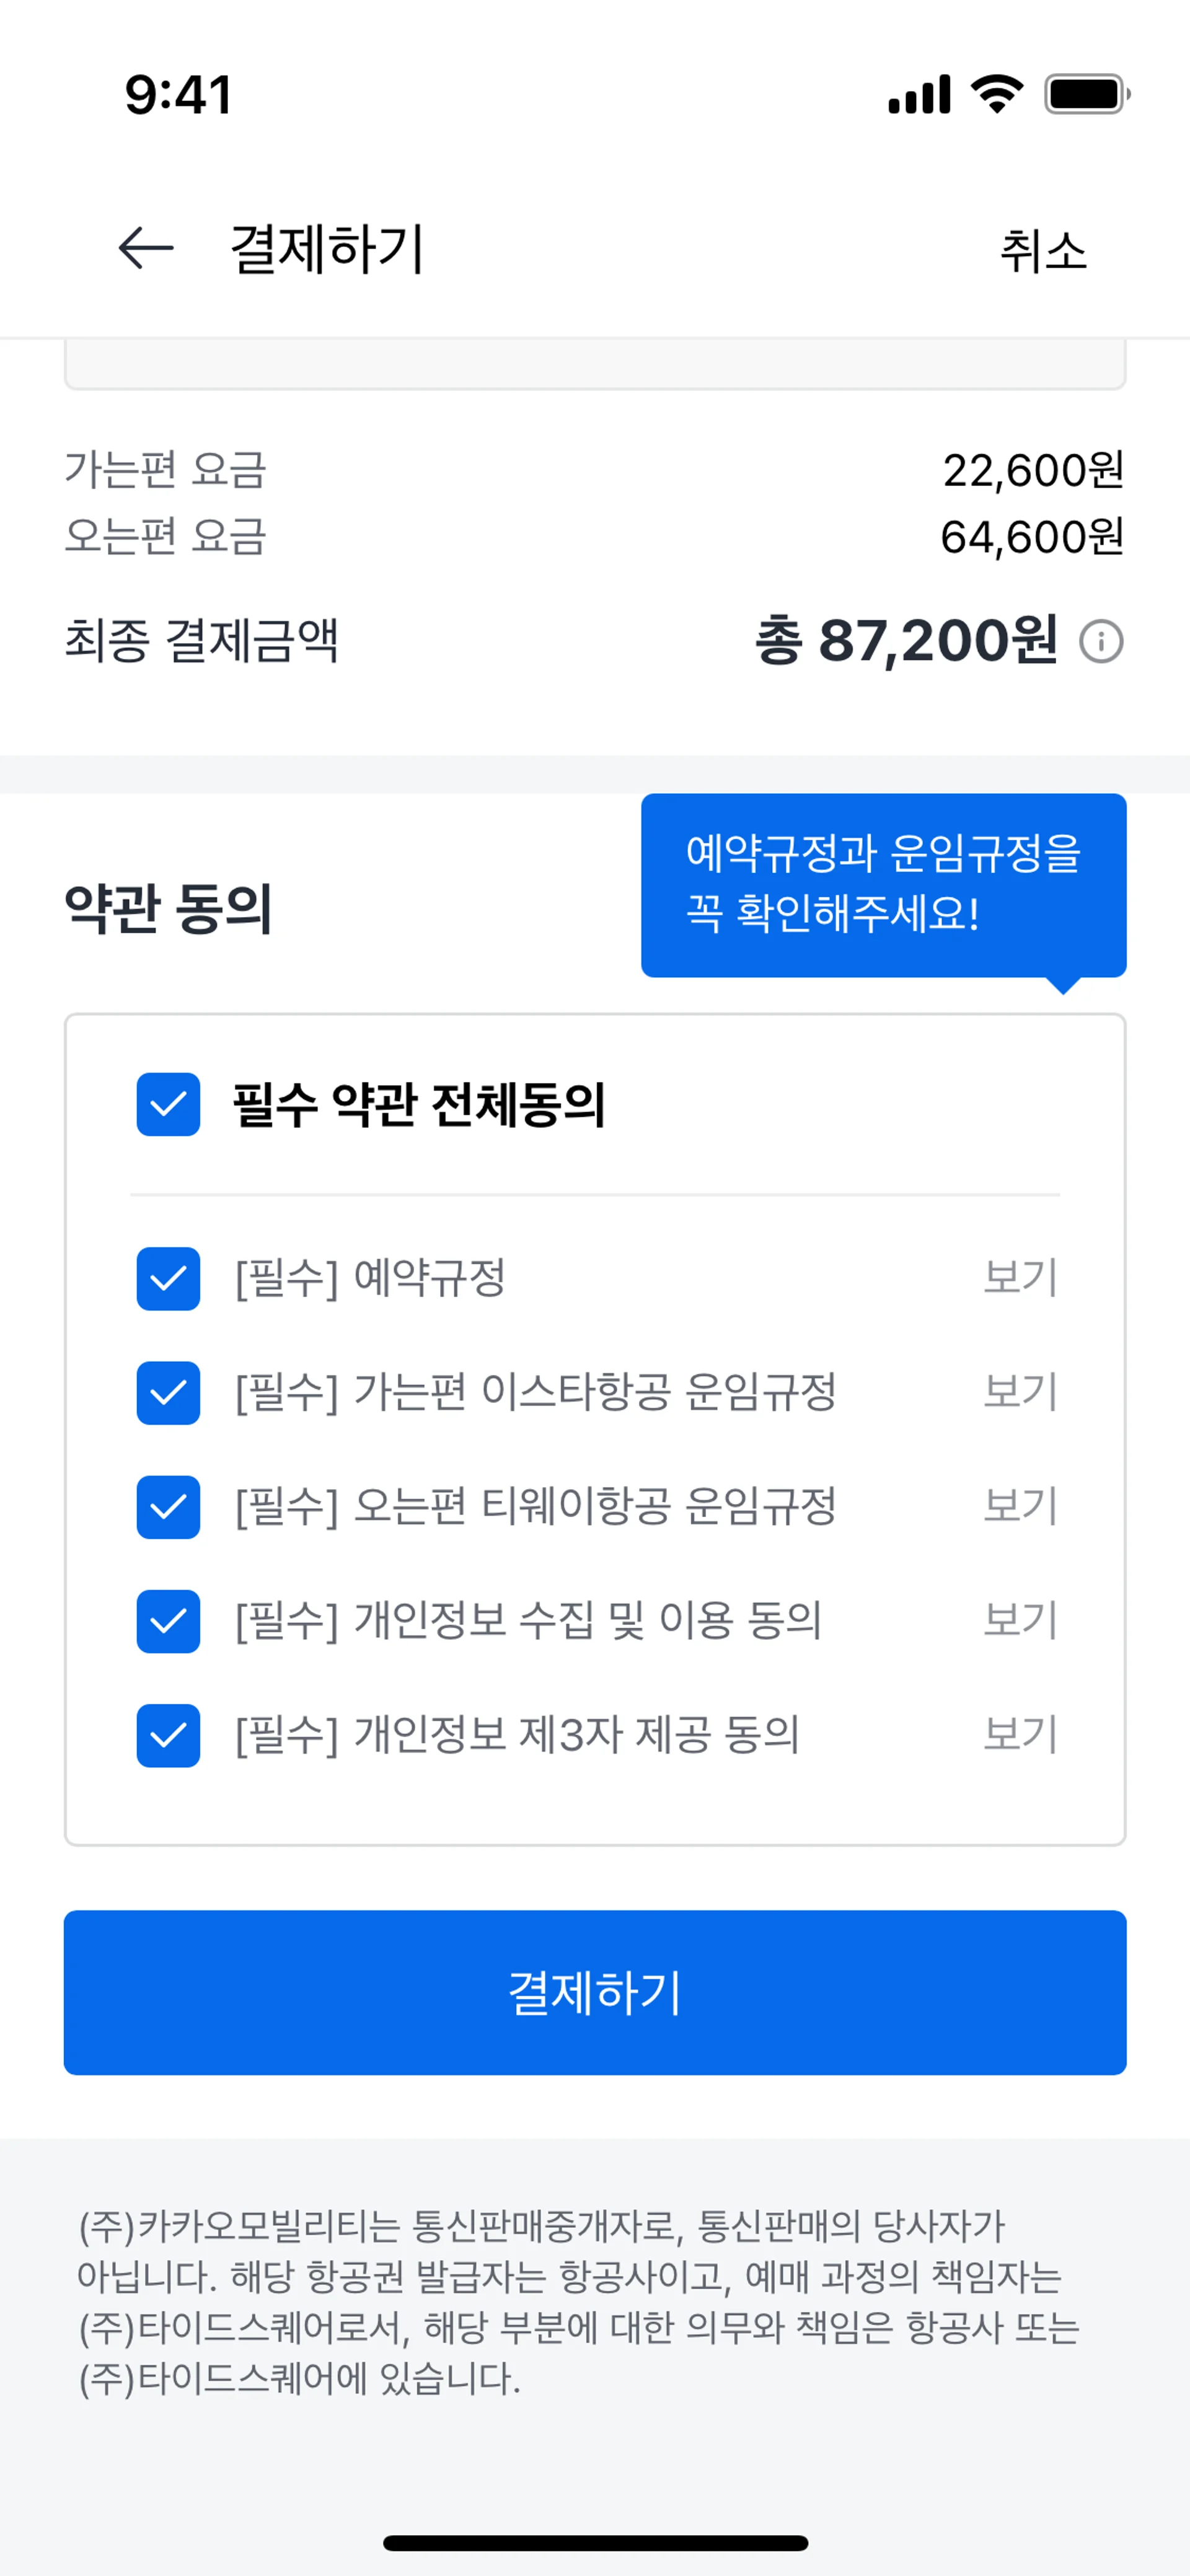Uncheck the 예약규정 checkbox
The height and width of the screenshot is (2576, 1190).
pyautogui.click(x=168, y=1278)
